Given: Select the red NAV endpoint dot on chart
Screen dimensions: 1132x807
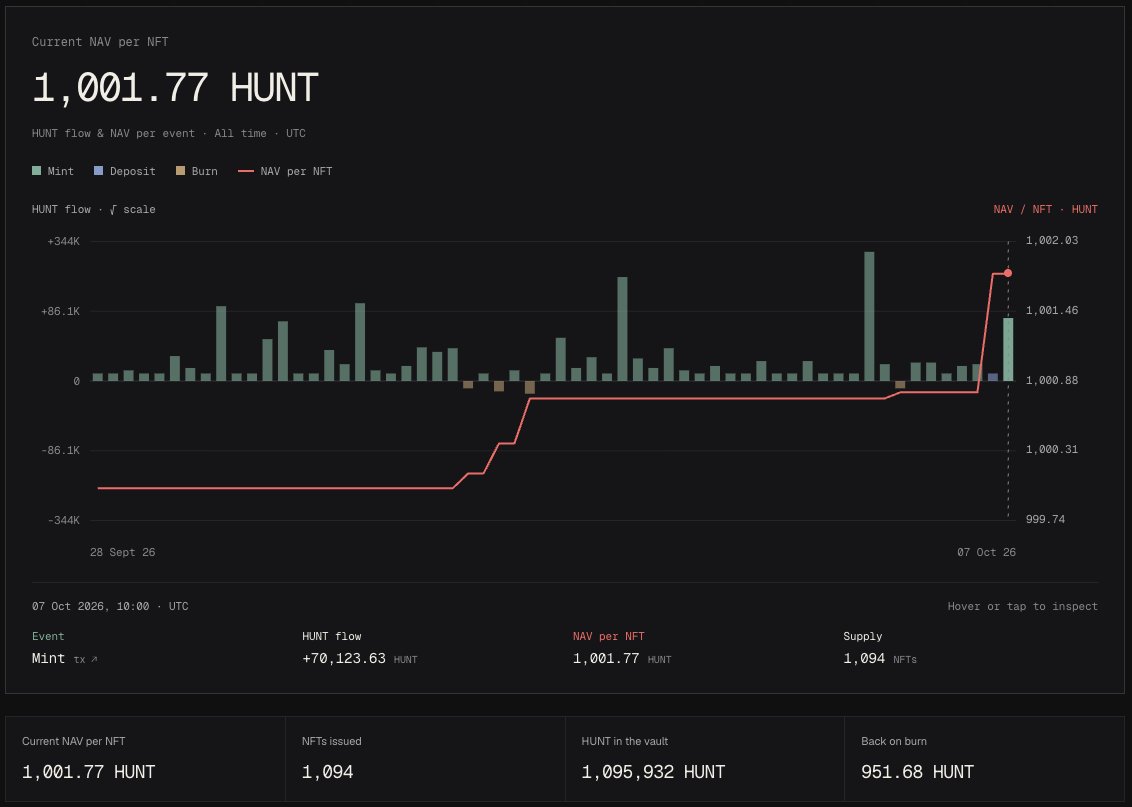Looking at the screenshot, I should [1008, 273].
